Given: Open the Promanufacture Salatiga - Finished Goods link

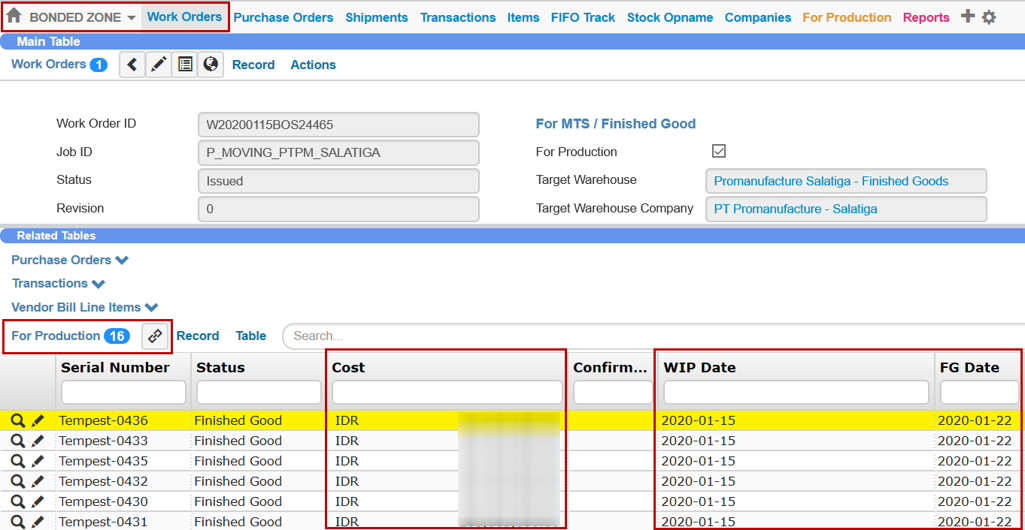Looking at the screenshot, I should 831,181.
